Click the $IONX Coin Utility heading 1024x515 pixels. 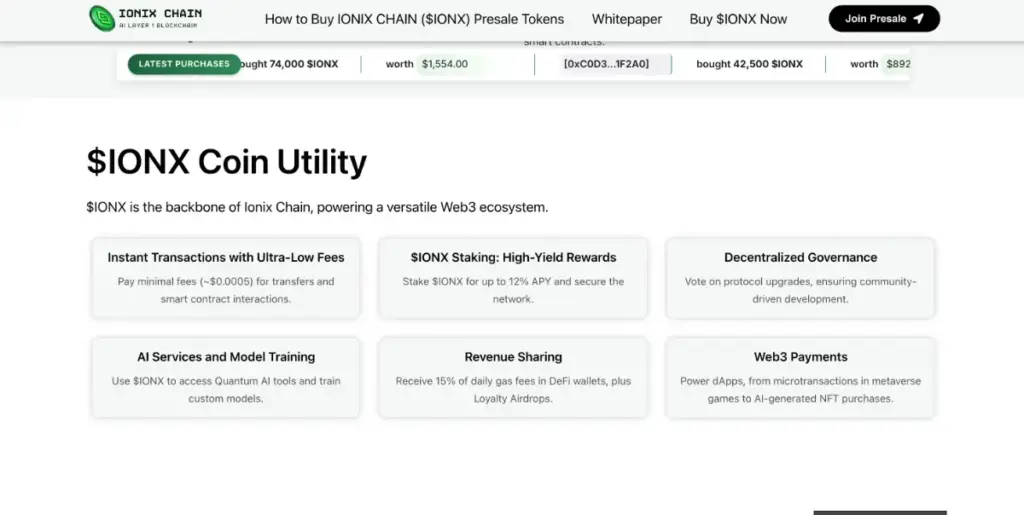click(227, 162)
